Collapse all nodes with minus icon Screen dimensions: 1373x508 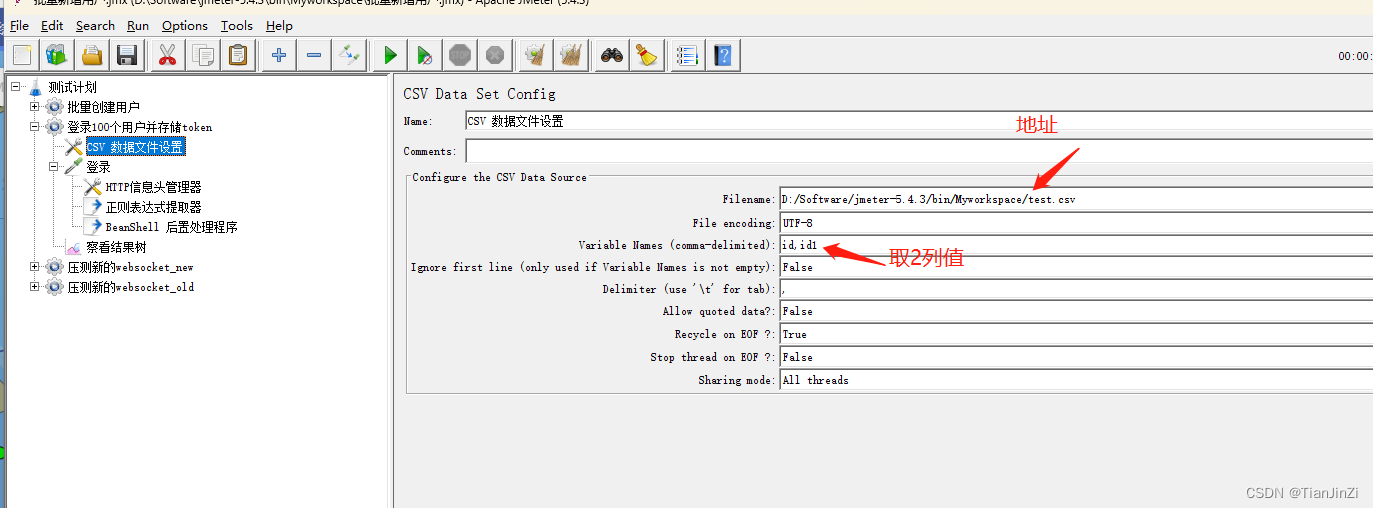pos(314,55)
